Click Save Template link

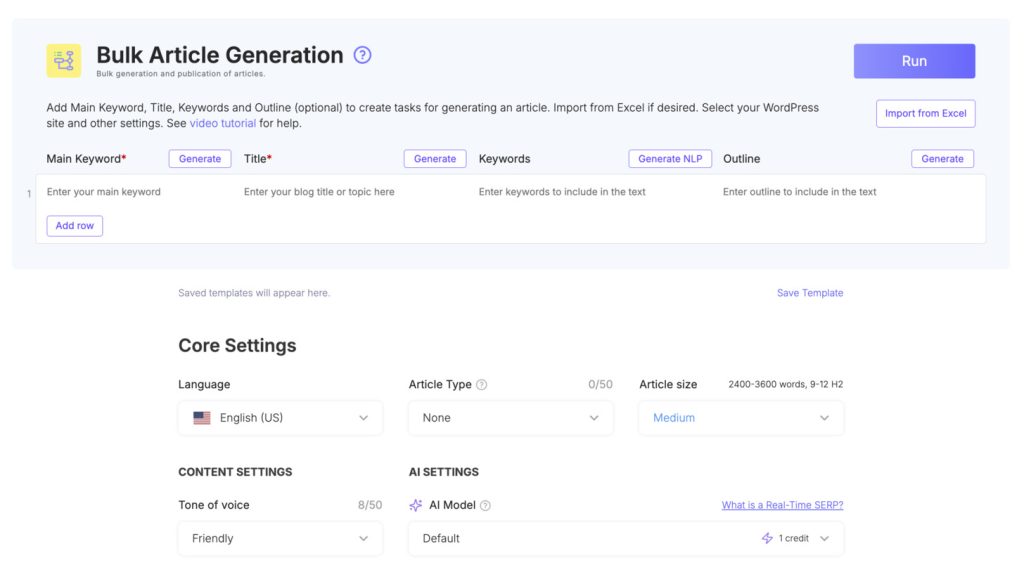click(810, 293)
